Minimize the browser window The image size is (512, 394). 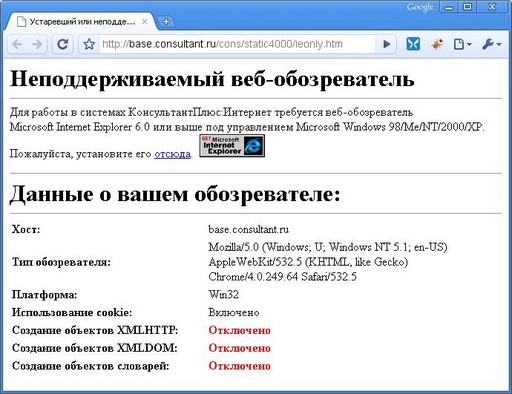click(449, 7)
